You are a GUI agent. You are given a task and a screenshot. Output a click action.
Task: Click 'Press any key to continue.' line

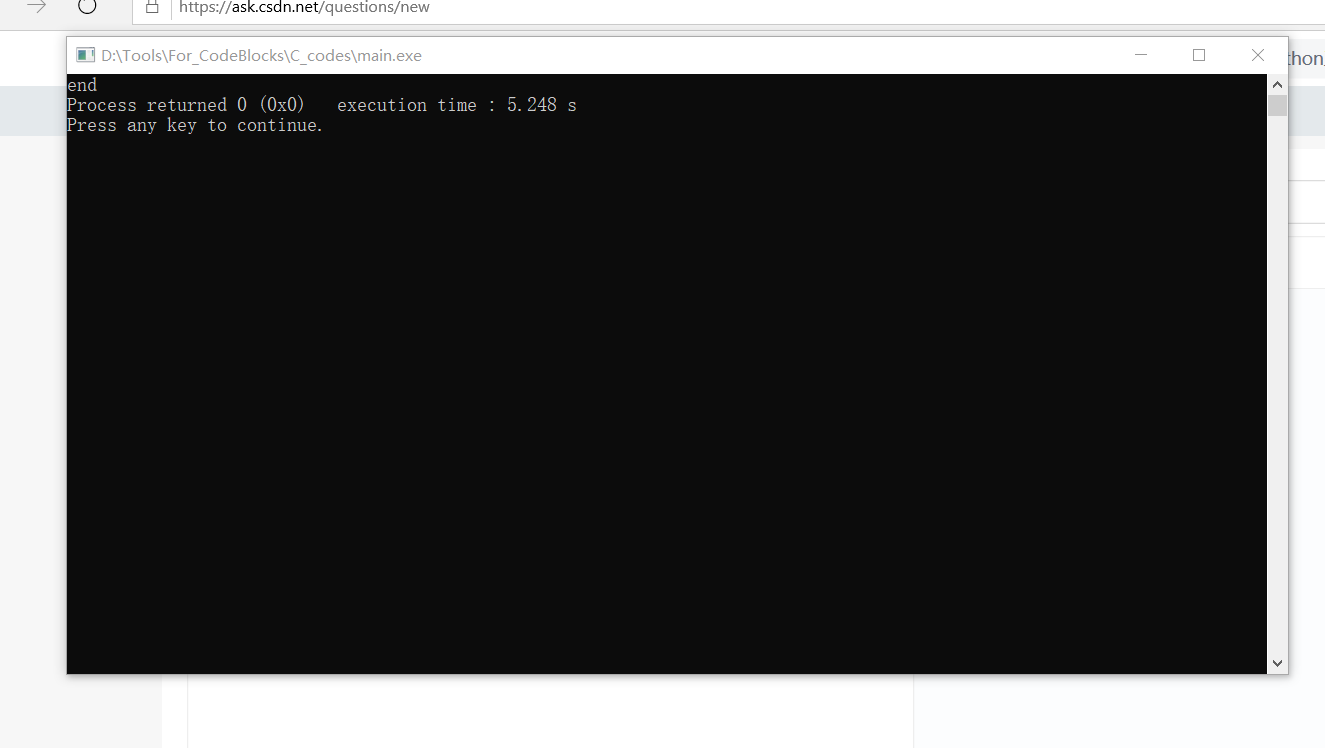tap(195, 125)
